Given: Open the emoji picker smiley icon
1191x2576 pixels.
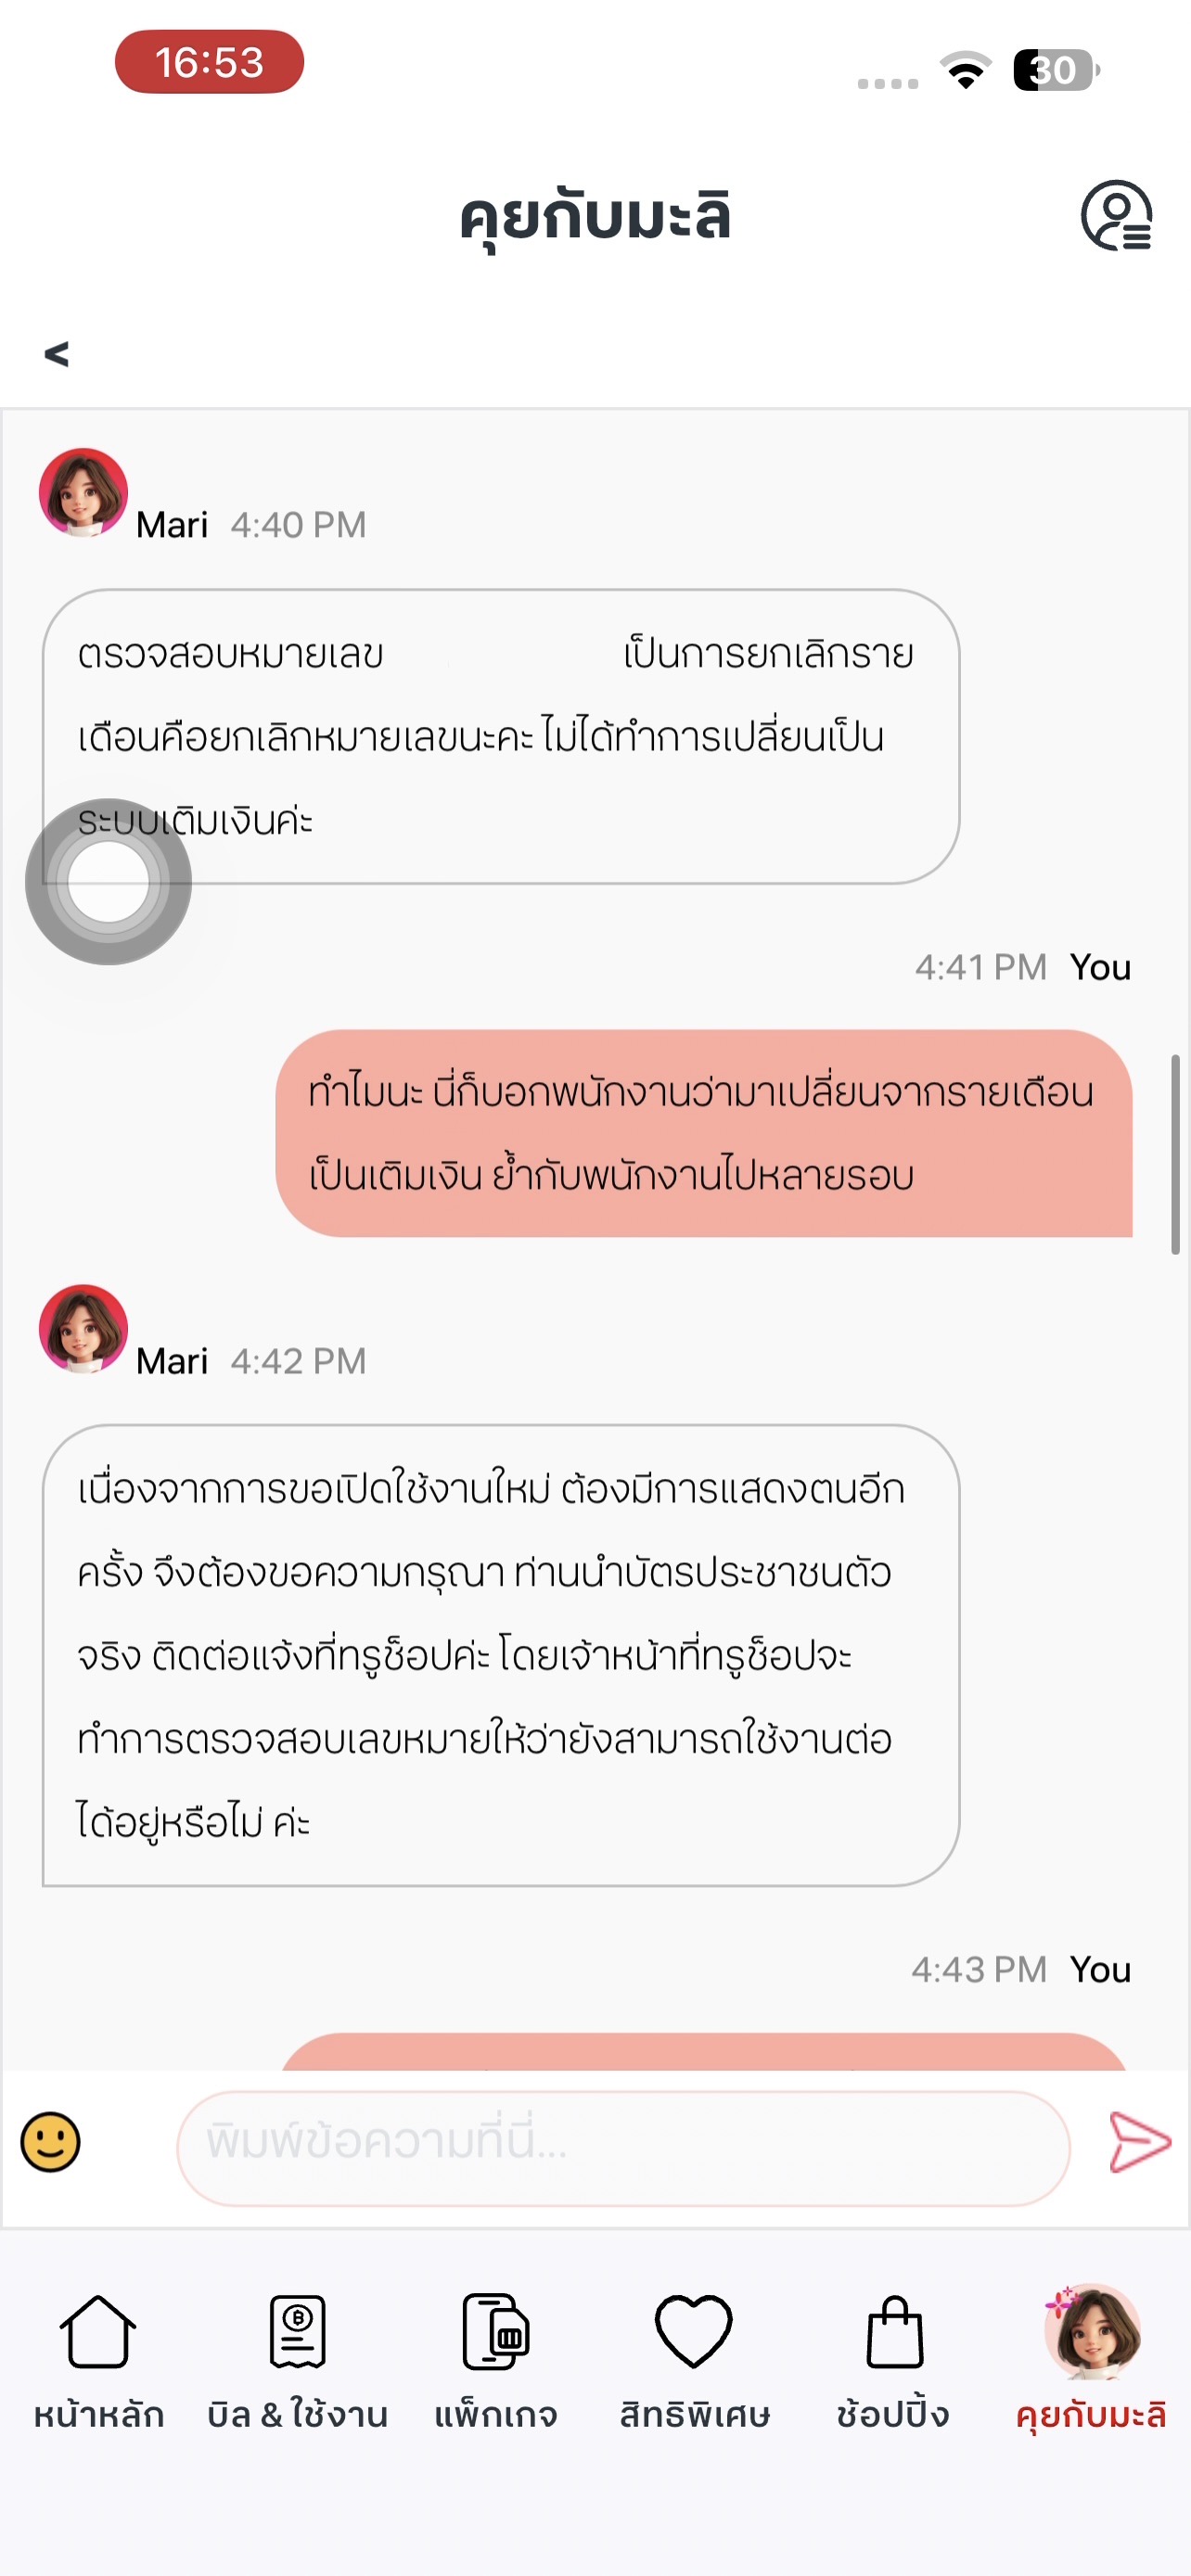Looking at the screenshot, I should point(50,2142).
